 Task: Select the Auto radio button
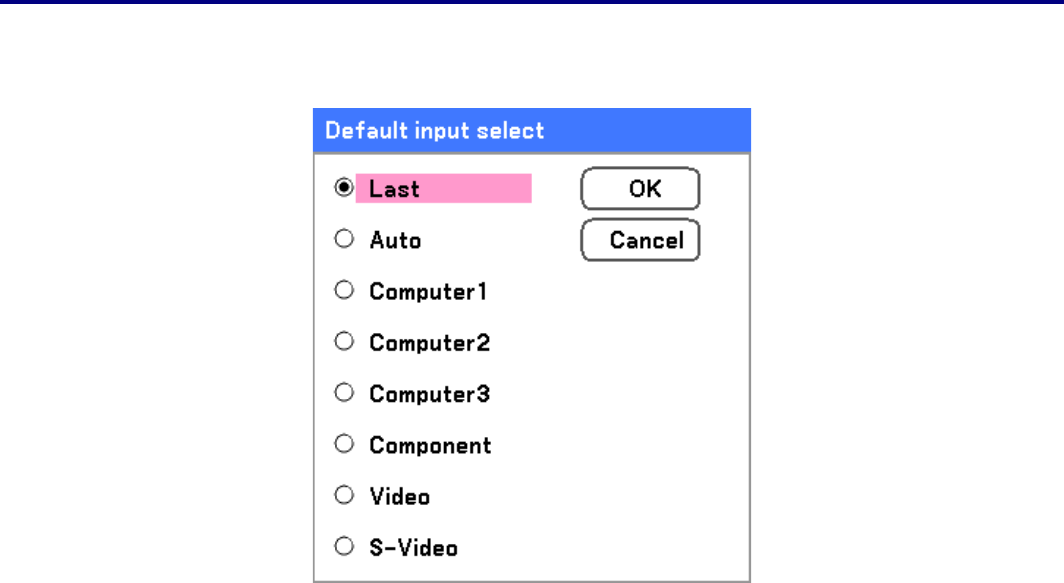pos(344,240)
